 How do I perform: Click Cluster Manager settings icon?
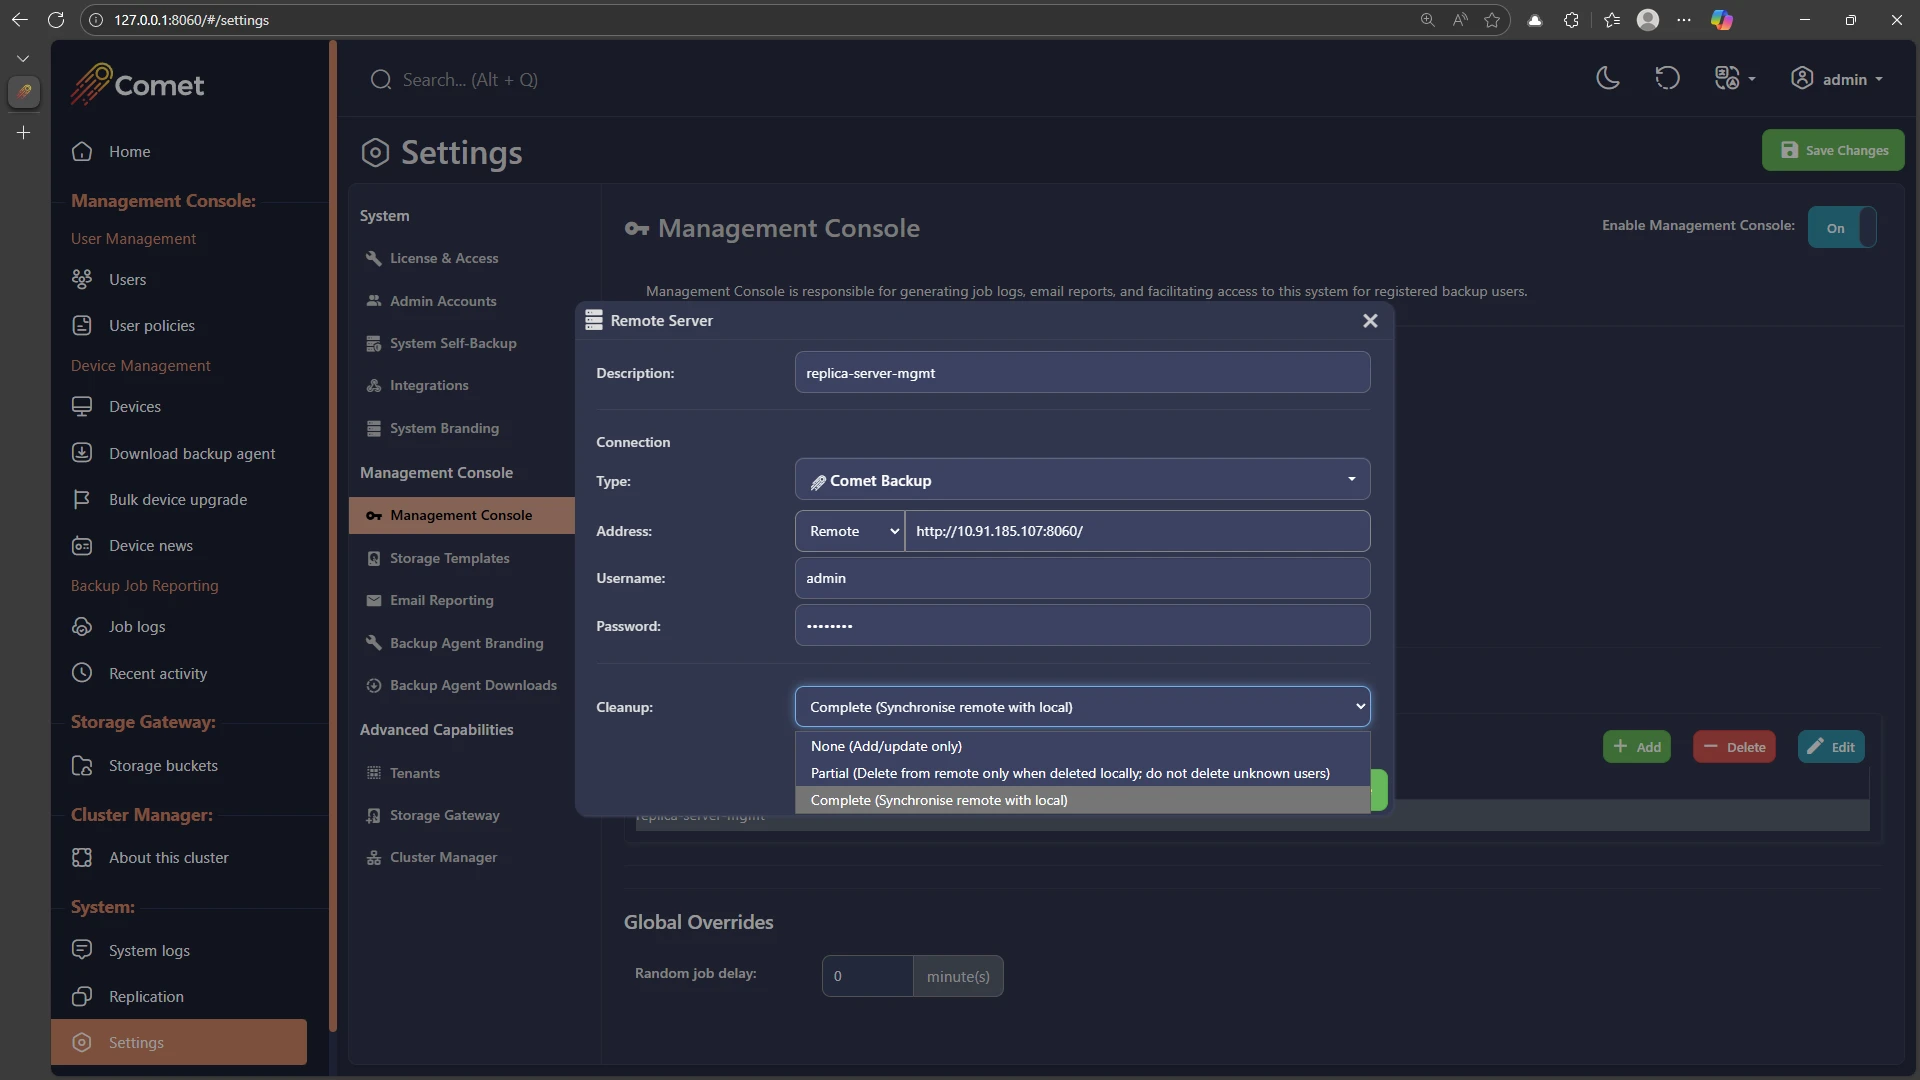pyautogui.click(x=374, y=857)
